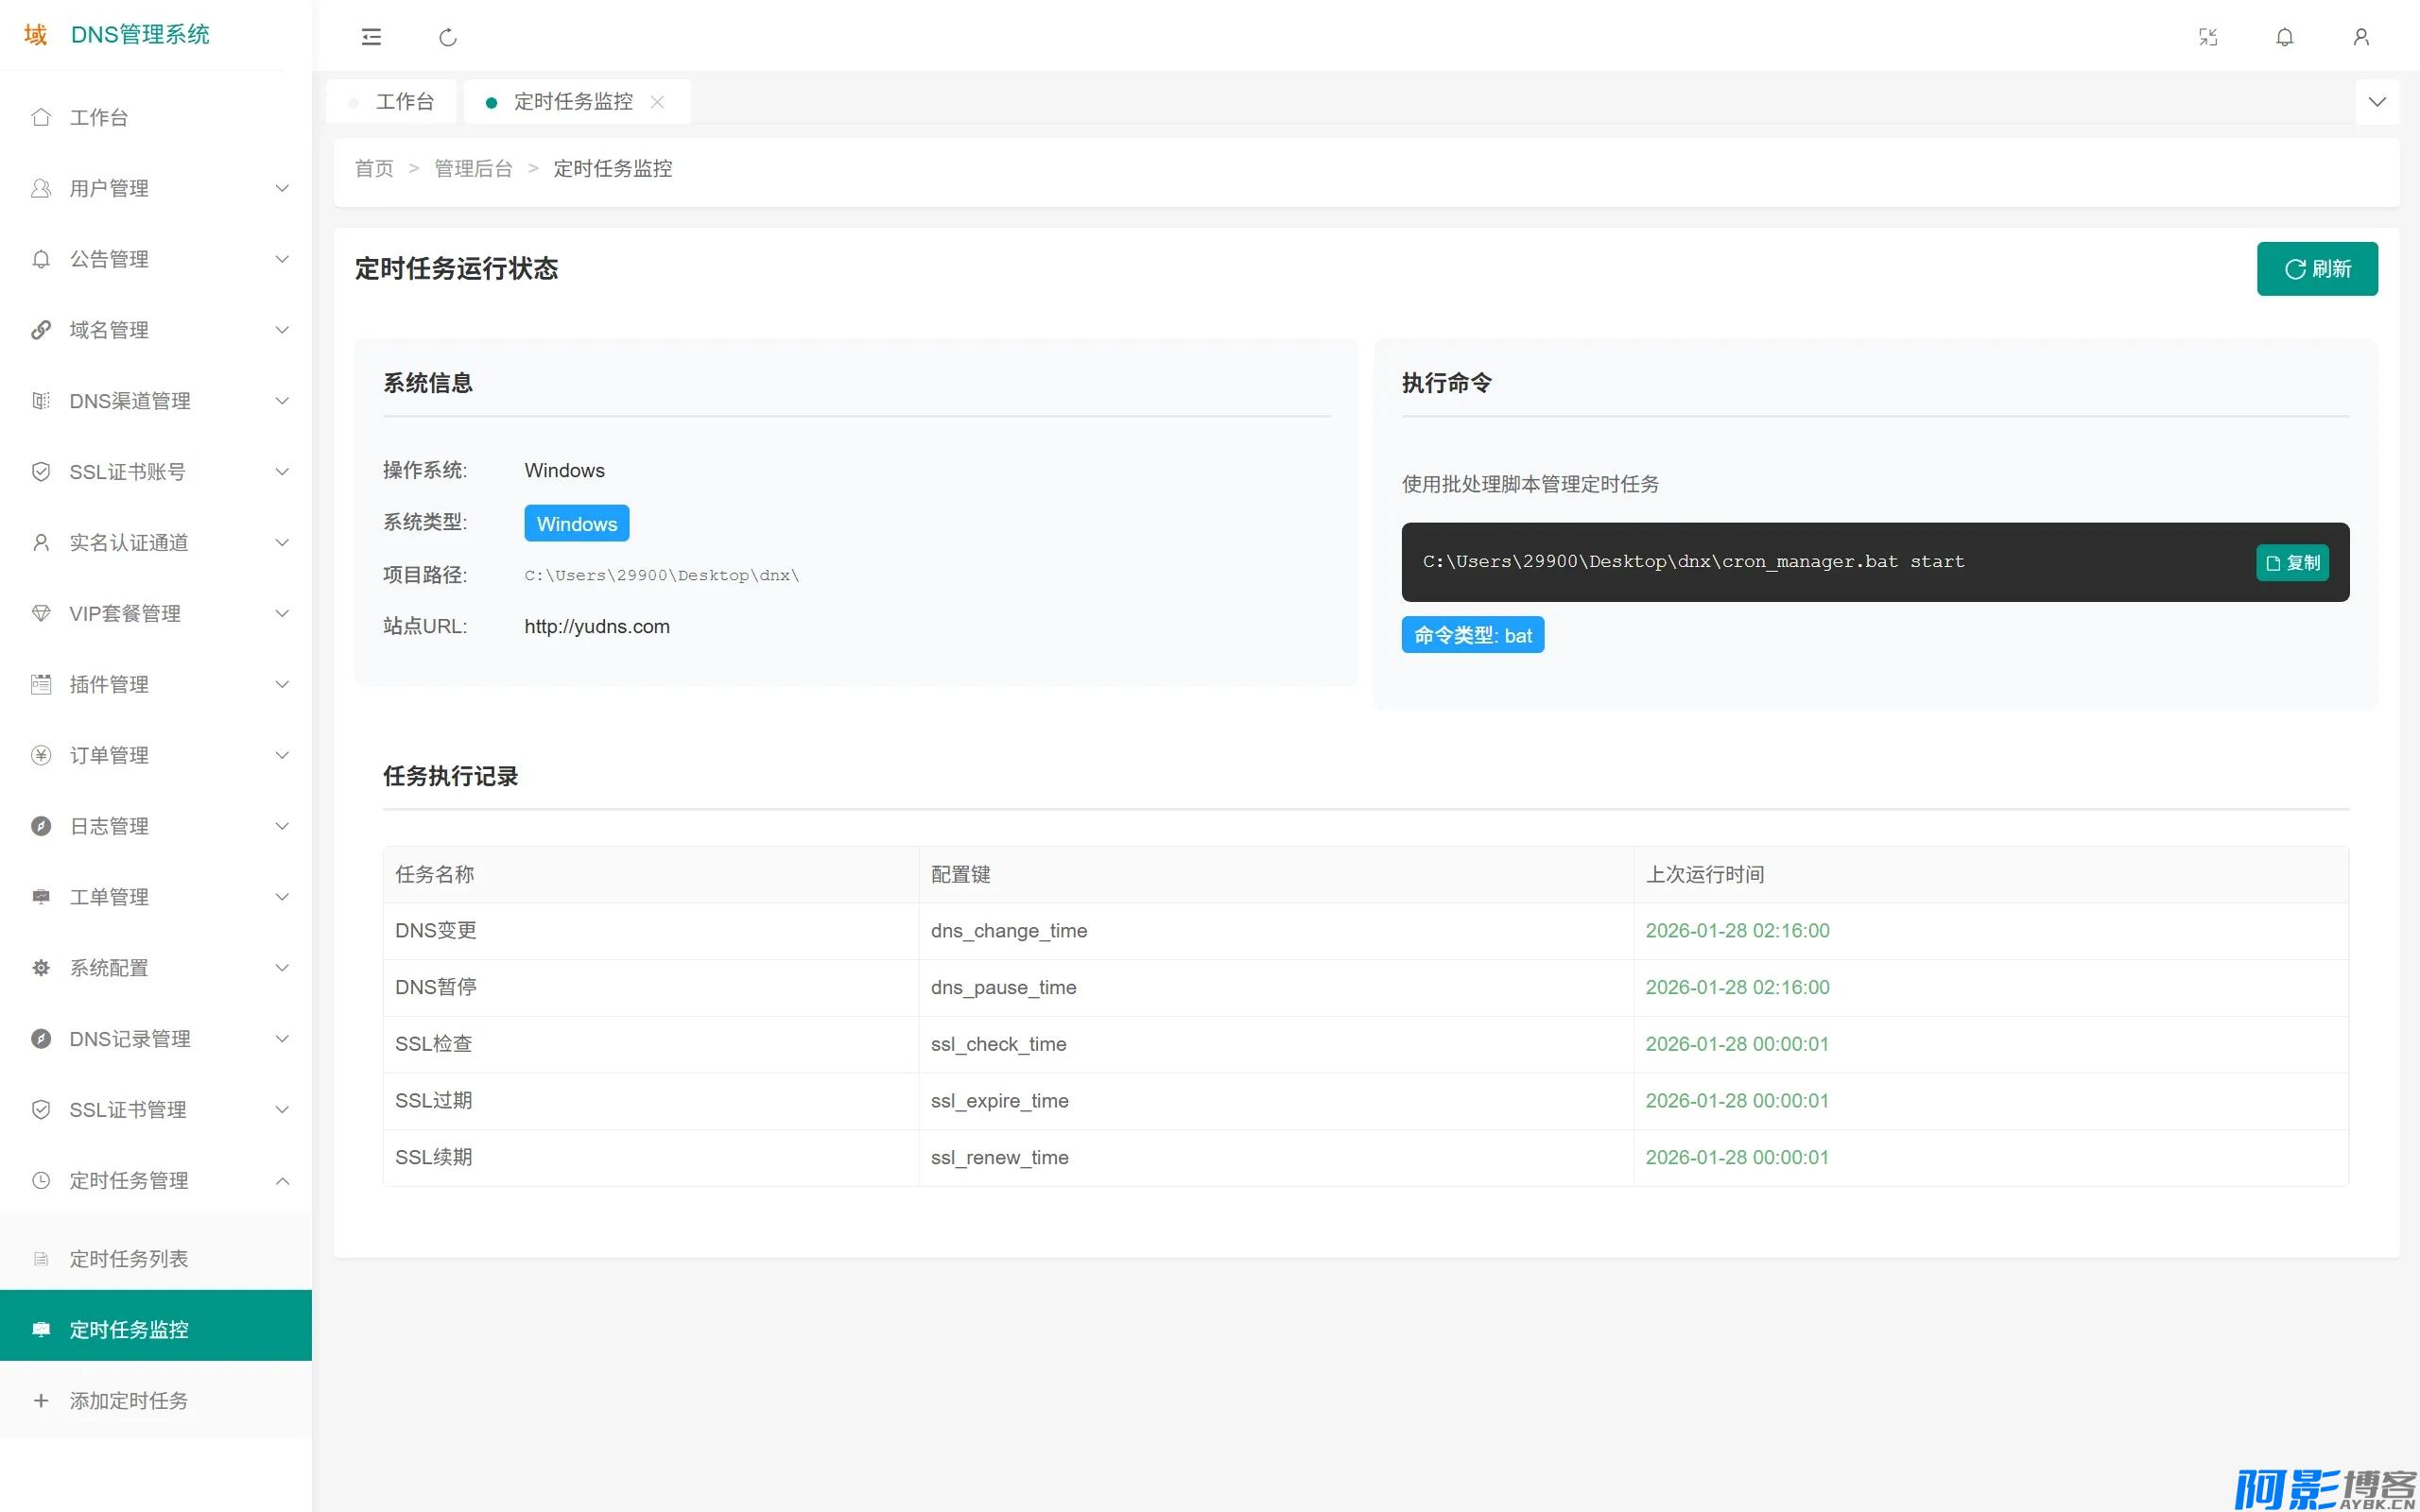Screen dimensions: 2420x1512
Task: Open 定时任务列表 in the sidebar
Action: pos(156,1258)
